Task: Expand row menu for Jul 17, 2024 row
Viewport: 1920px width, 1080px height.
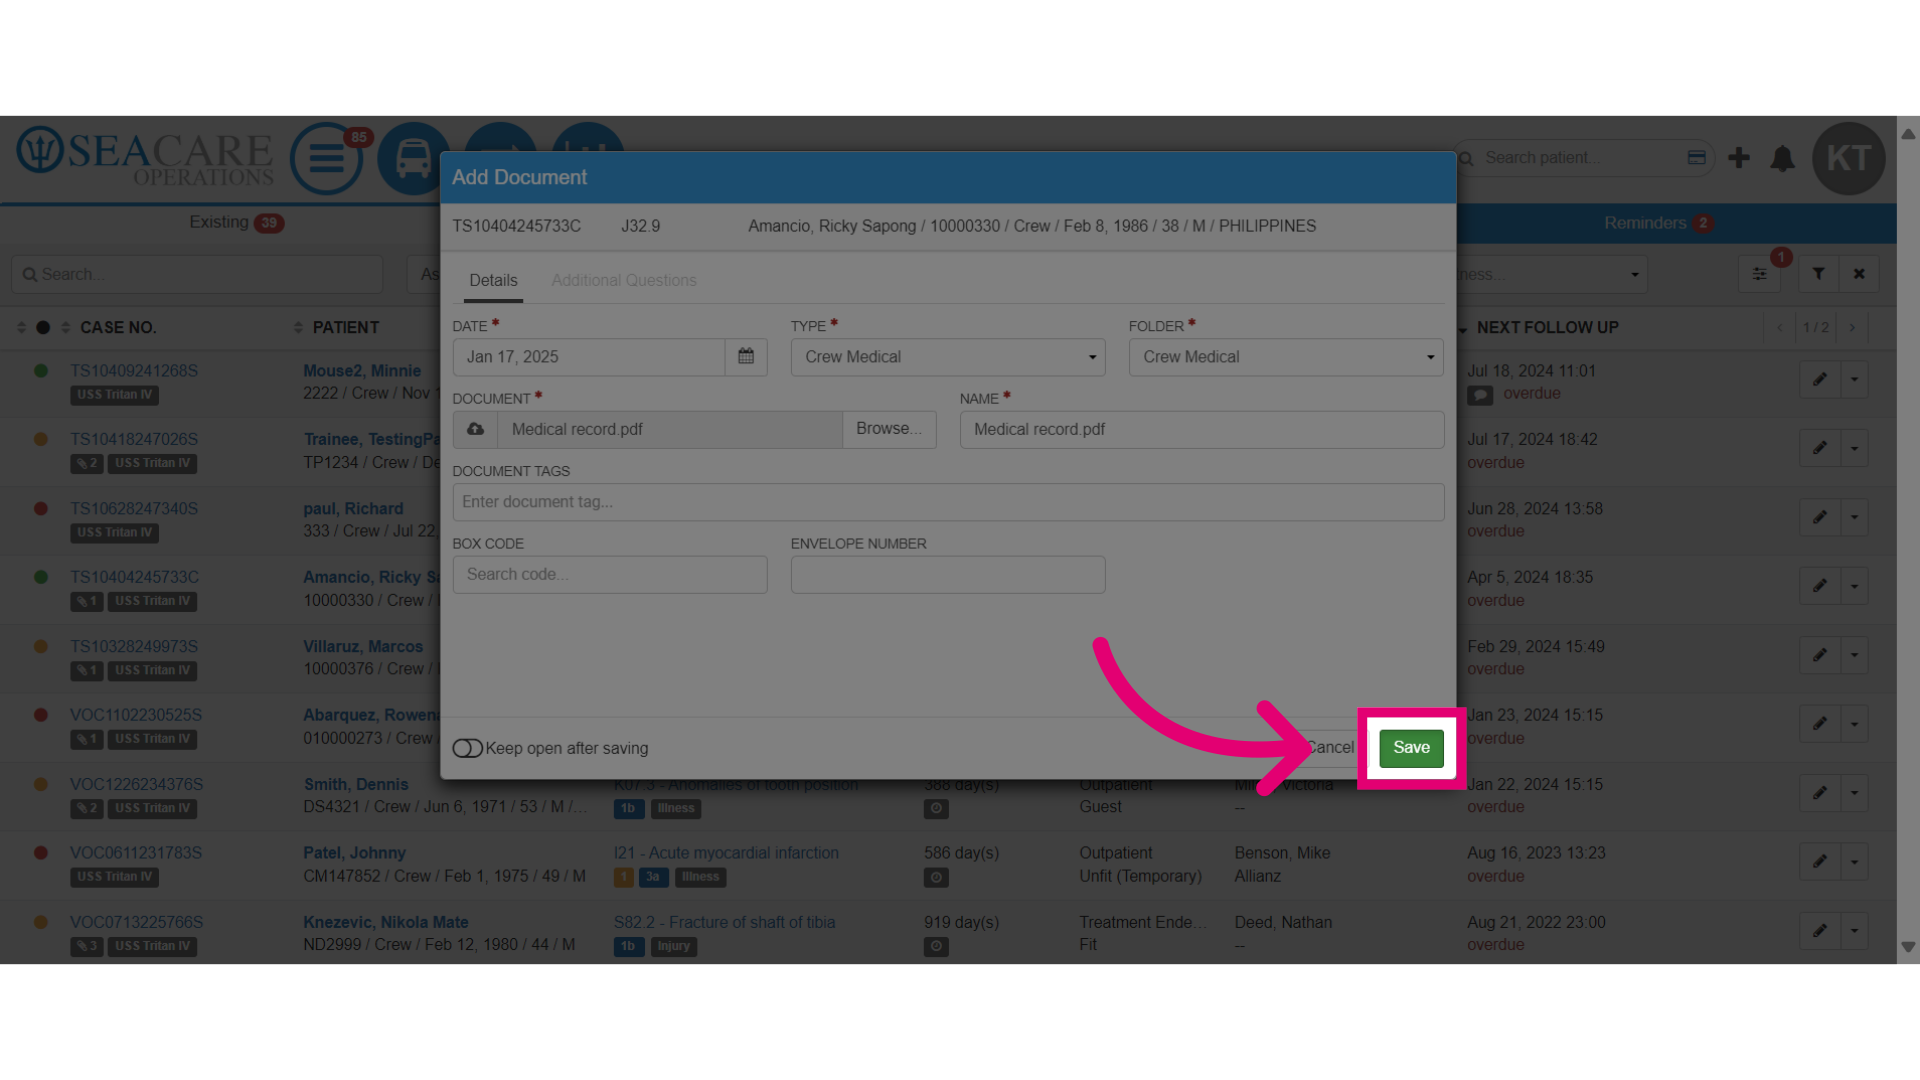Action: coord(1855,448)
